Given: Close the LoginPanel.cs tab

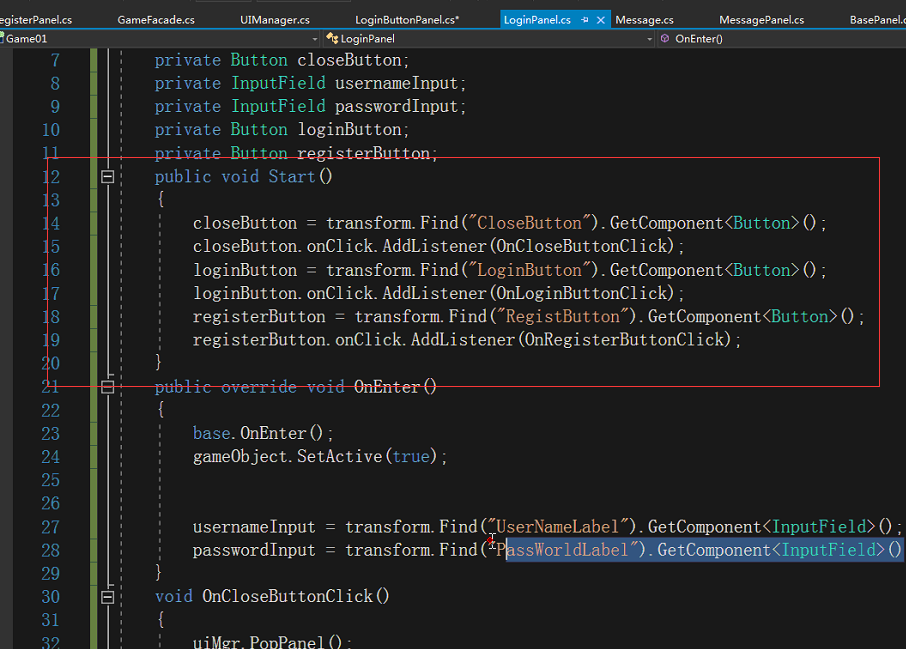Looking at the screenshot, I should coord(601,20).
